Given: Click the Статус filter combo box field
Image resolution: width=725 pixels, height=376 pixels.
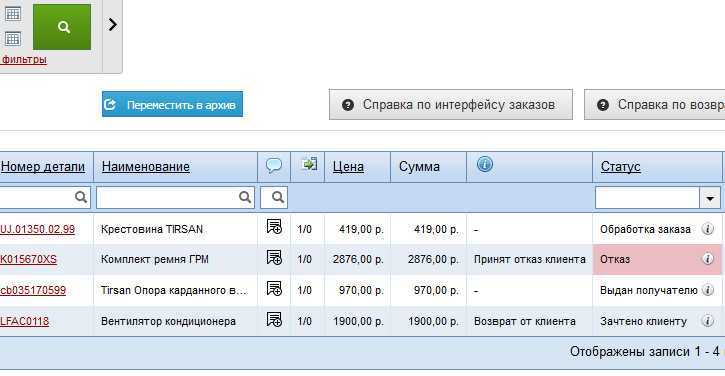Looking at the screenshot, I should [x=647, y=198].
